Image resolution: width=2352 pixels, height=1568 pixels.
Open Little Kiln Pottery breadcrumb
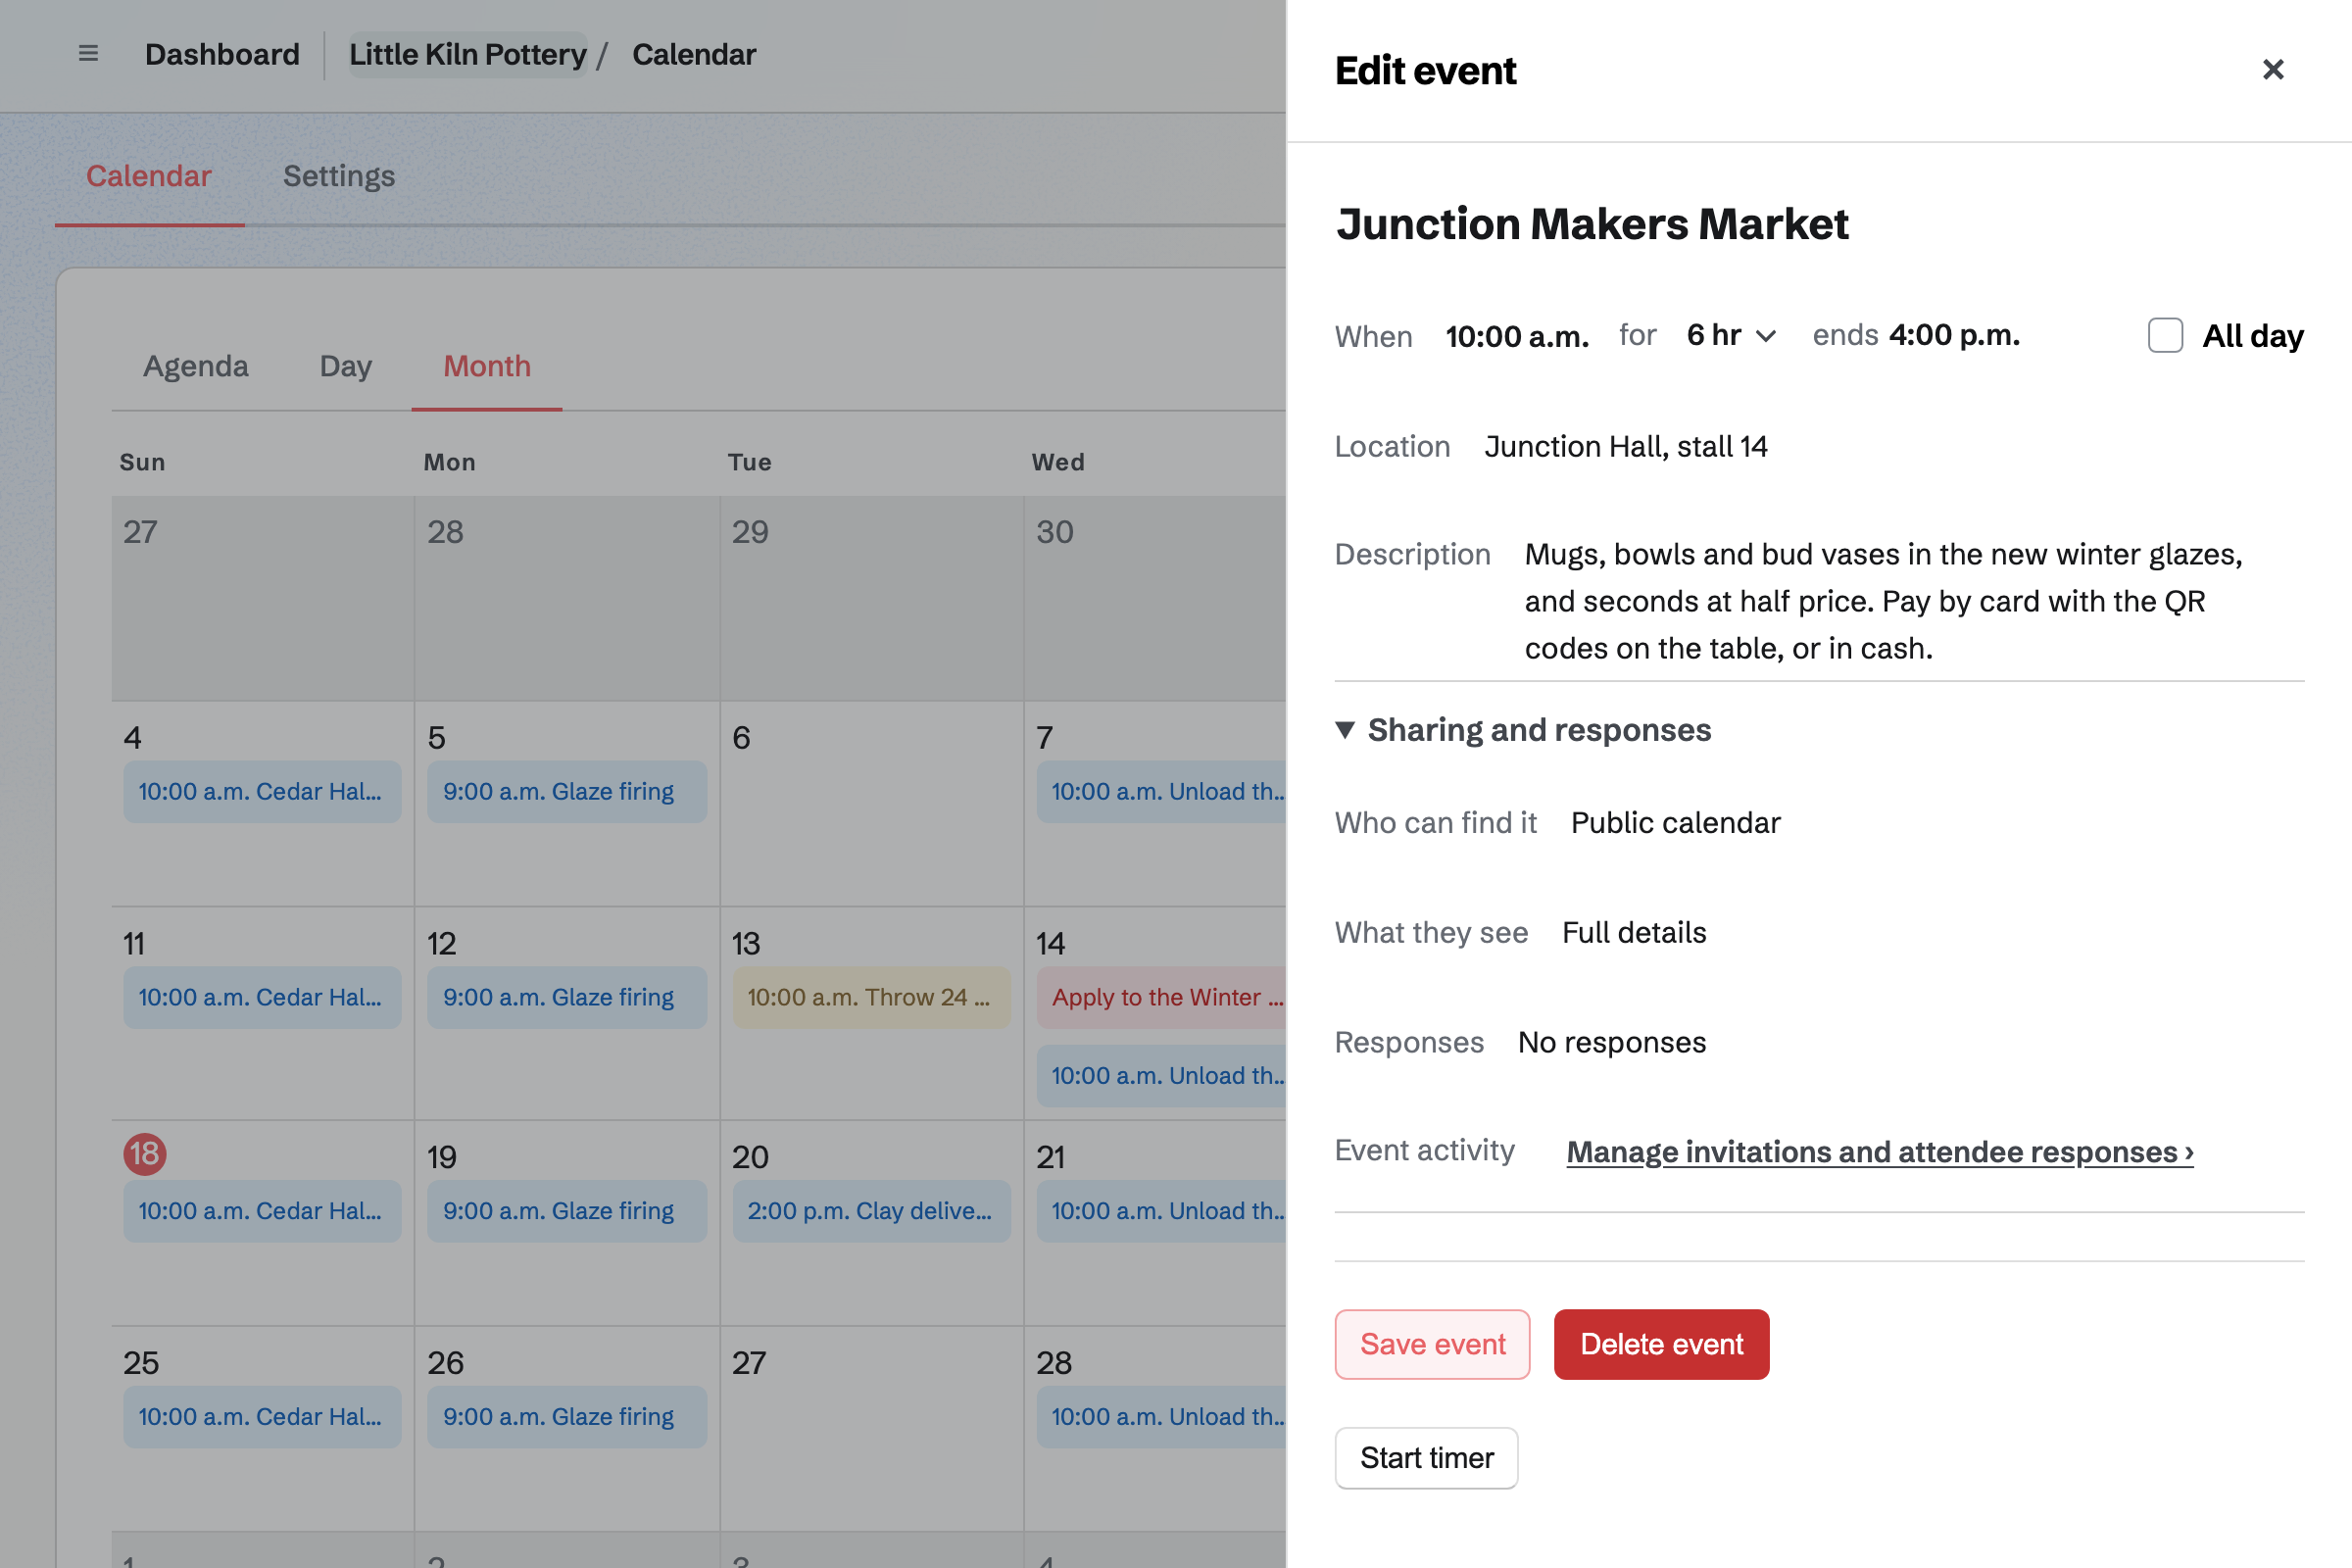[x=468, y=54]
